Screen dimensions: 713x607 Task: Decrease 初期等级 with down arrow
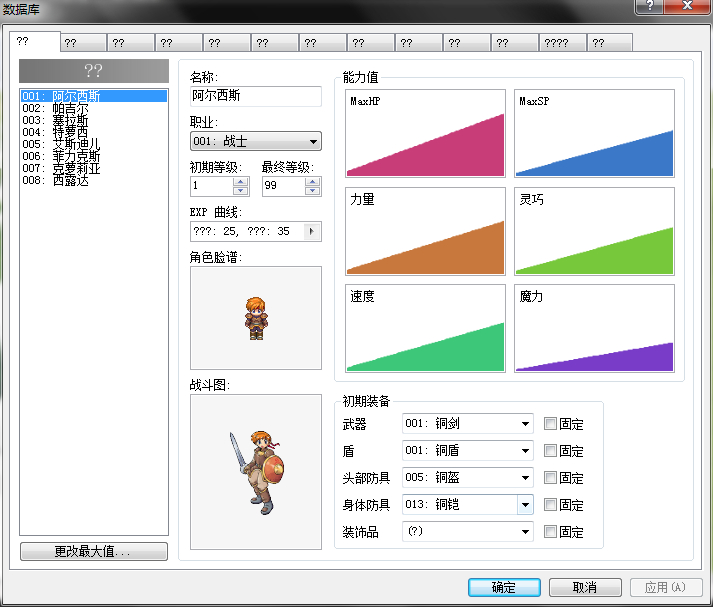point(241,191)
